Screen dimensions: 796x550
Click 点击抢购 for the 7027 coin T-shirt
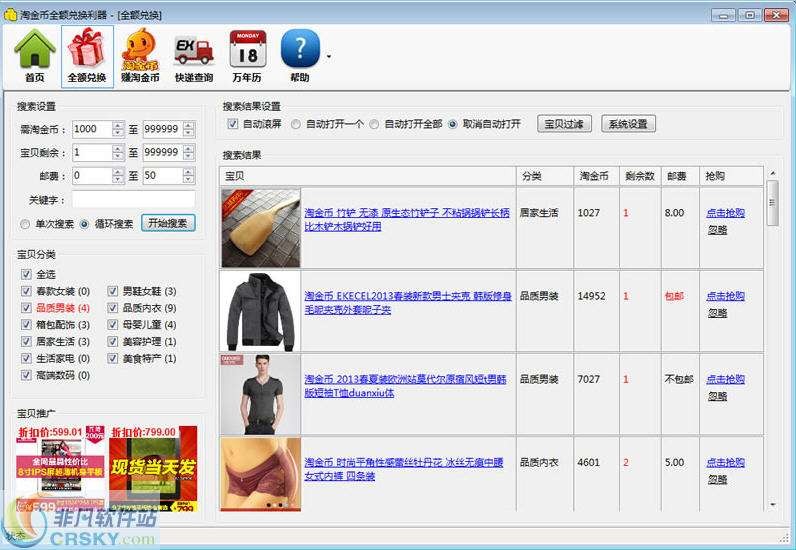click(725, 379)
